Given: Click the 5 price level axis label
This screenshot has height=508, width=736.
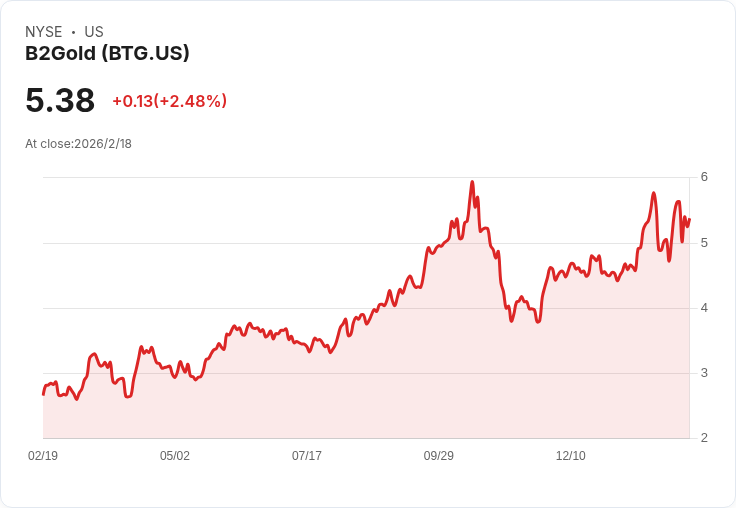Looking at the screenshot, I should pos(704,243).
